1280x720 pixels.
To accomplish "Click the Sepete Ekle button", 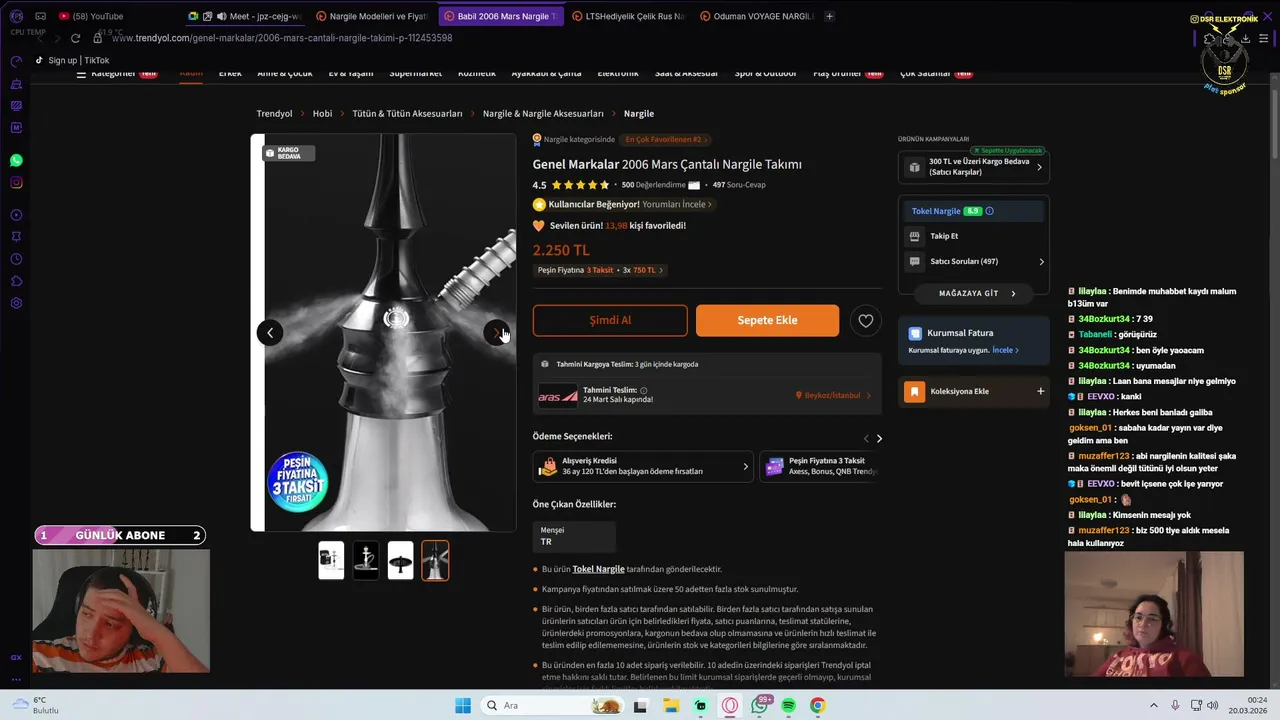I will pos(767,320).
